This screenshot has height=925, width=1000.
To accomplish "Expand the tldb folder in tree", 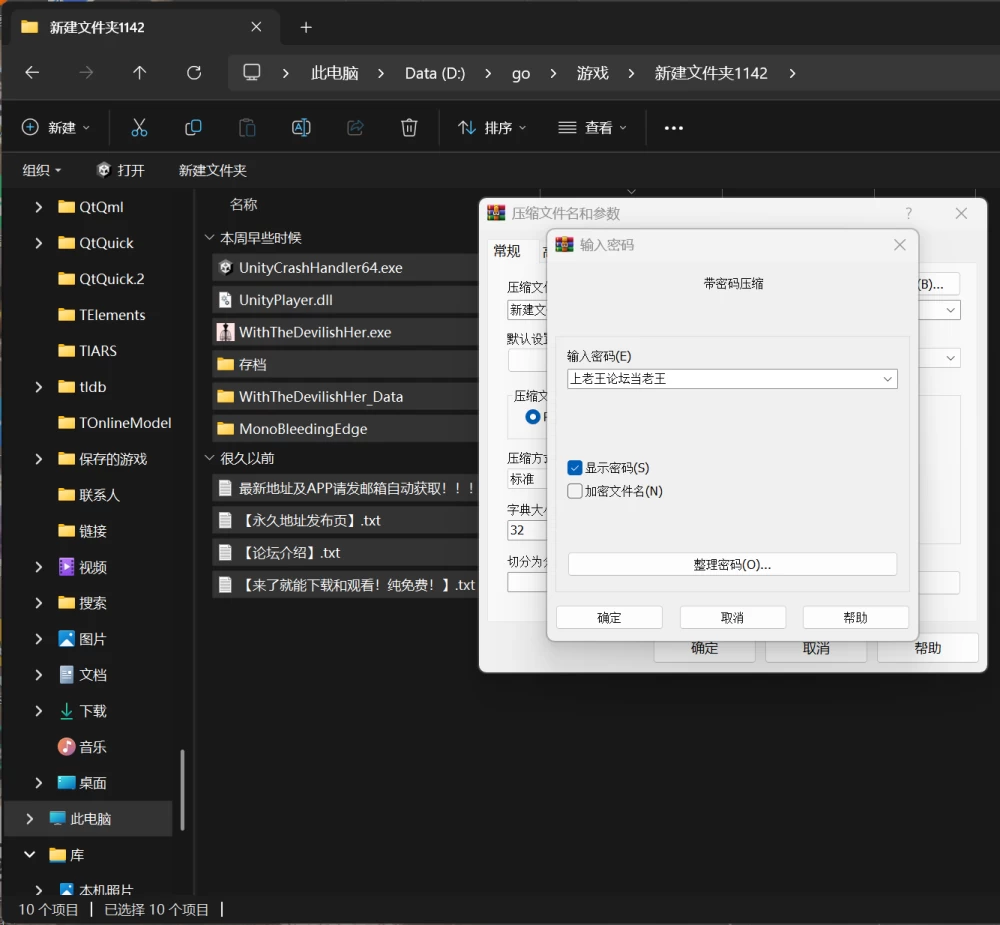I will (x=39, y=387).
